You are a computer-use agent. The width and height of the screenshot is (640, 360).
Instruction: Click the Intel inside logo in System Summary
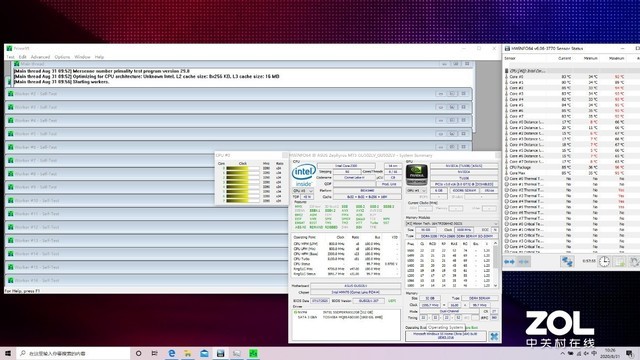(x=304, y=176)
